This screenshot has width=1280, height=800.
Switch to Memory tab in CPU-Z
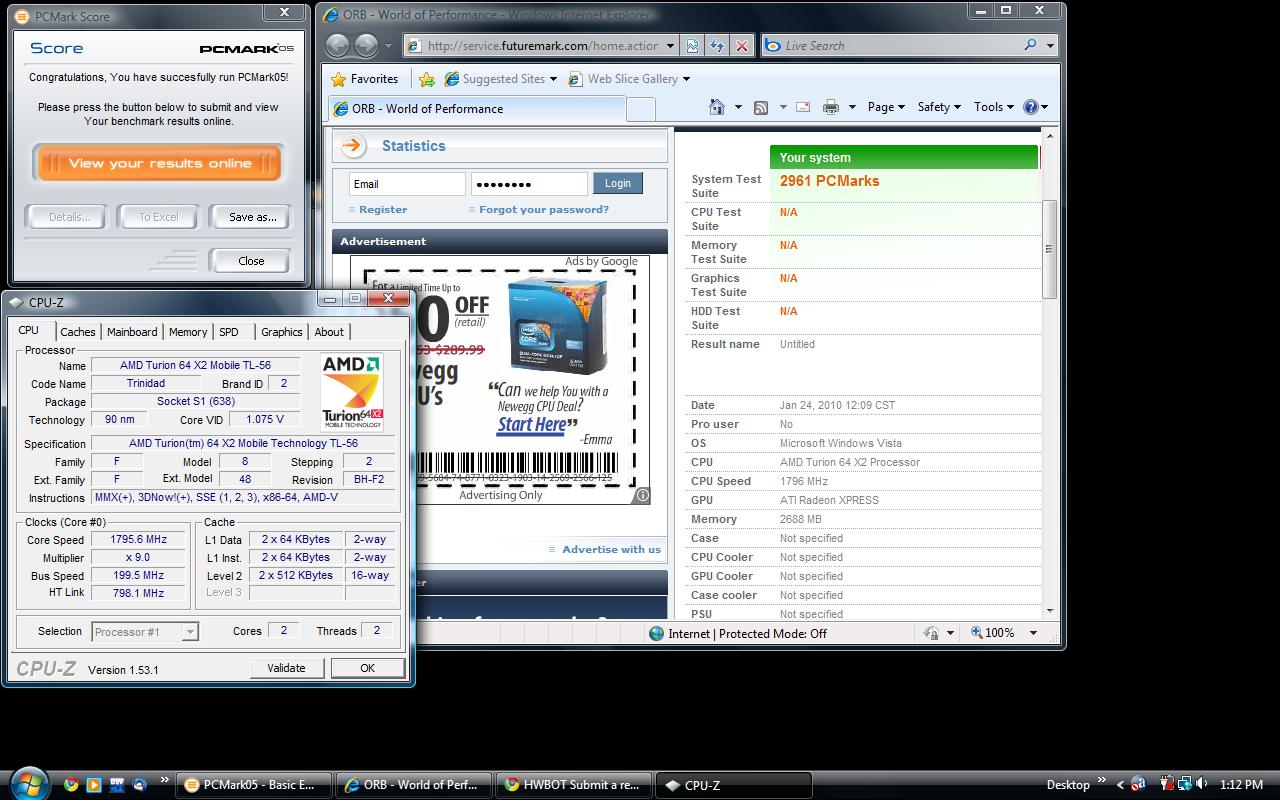[188, 332]
